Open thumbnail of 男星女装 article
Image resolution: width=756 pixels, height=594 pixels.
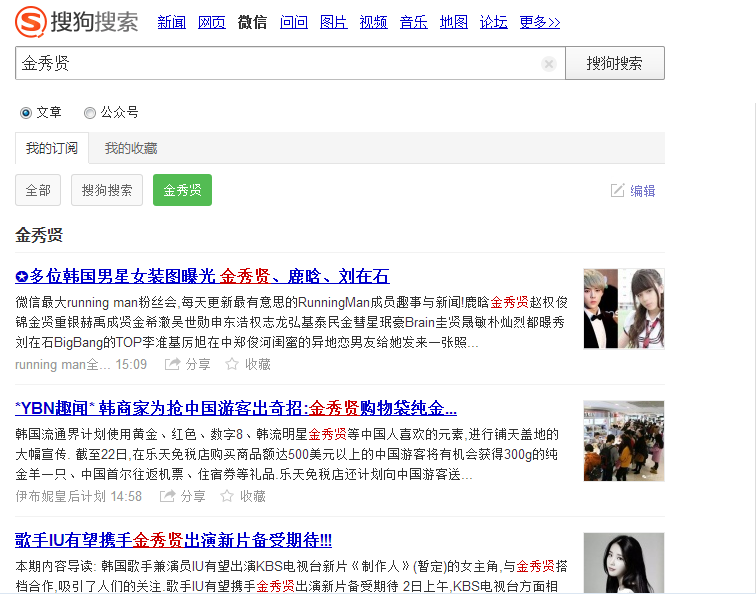(624, 309)
